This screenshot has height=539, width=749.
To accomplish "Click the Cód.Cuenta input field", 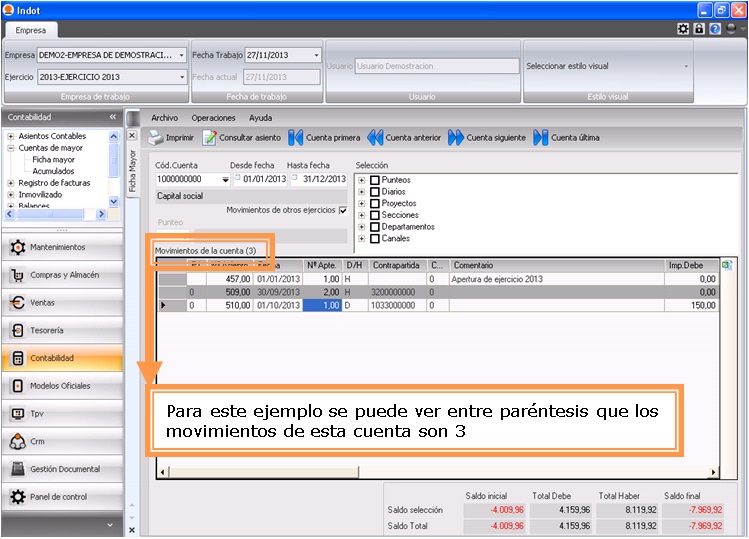I will (186, 179).
